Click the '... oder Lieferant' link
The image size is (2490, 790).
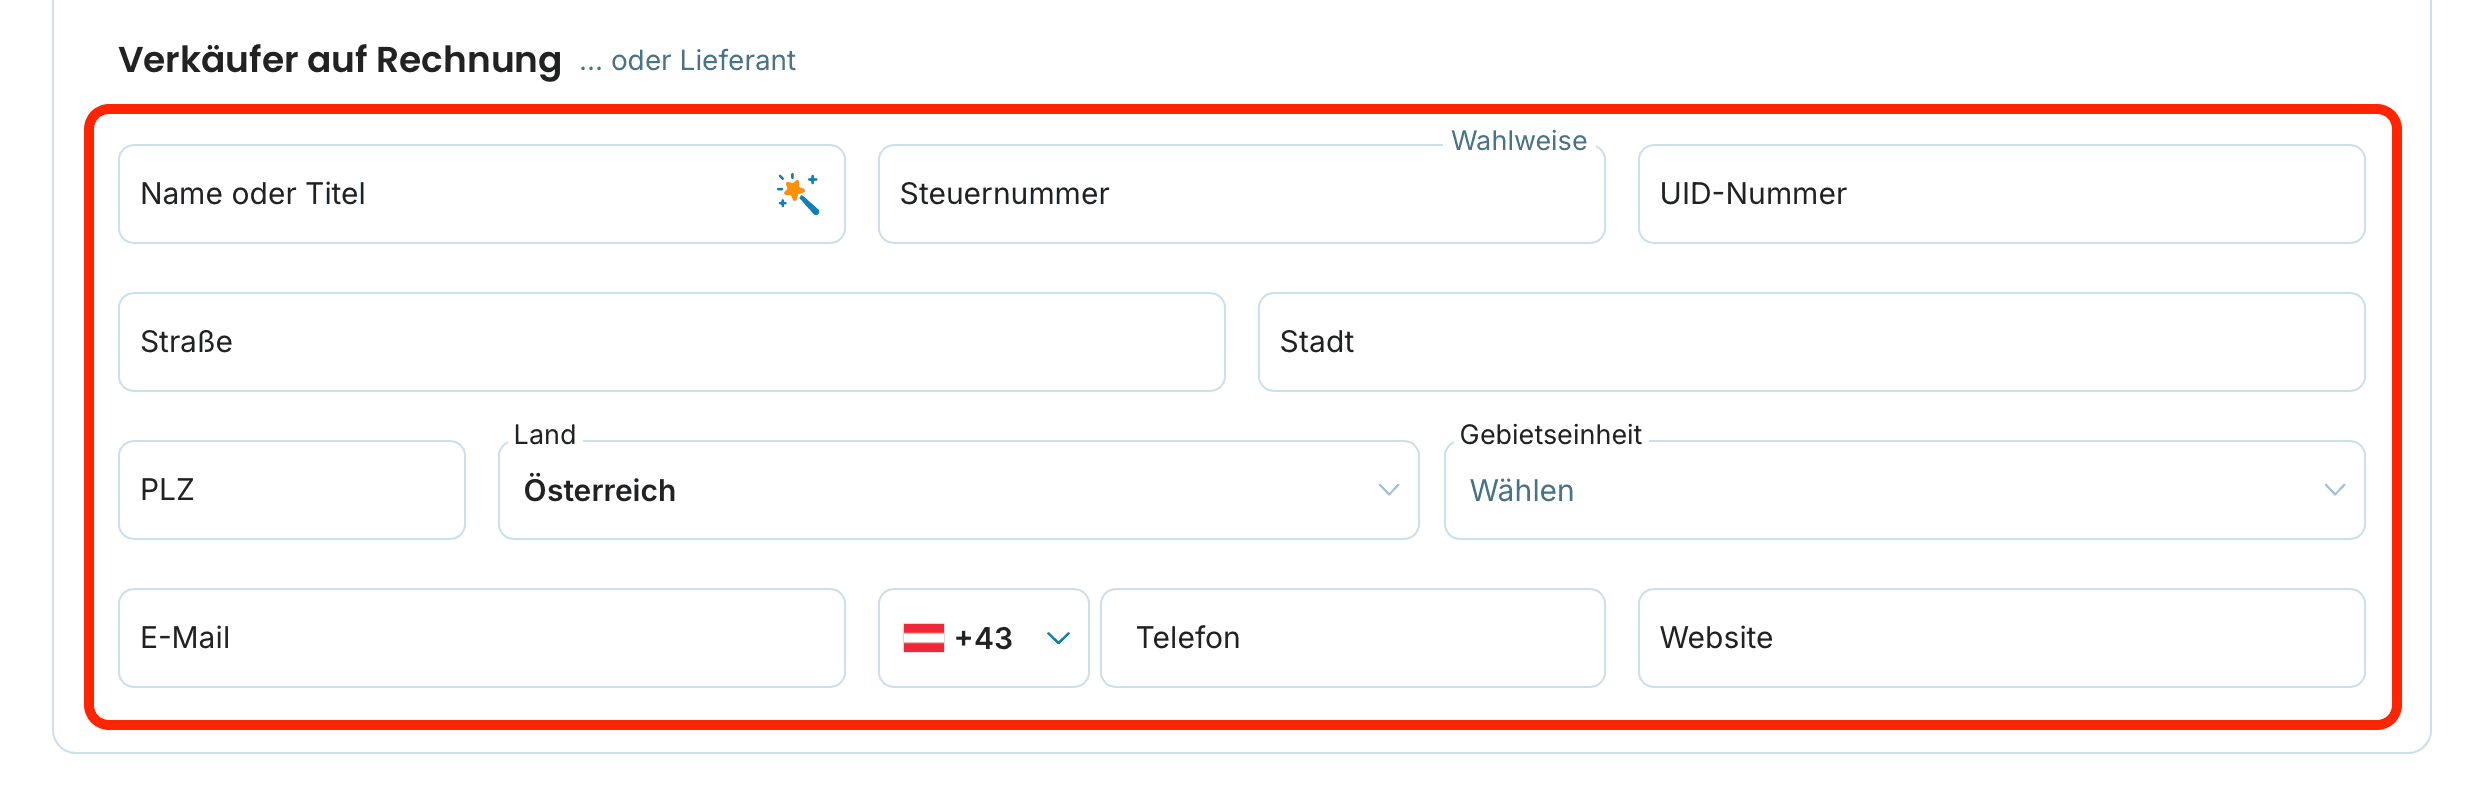coord(687,61)
